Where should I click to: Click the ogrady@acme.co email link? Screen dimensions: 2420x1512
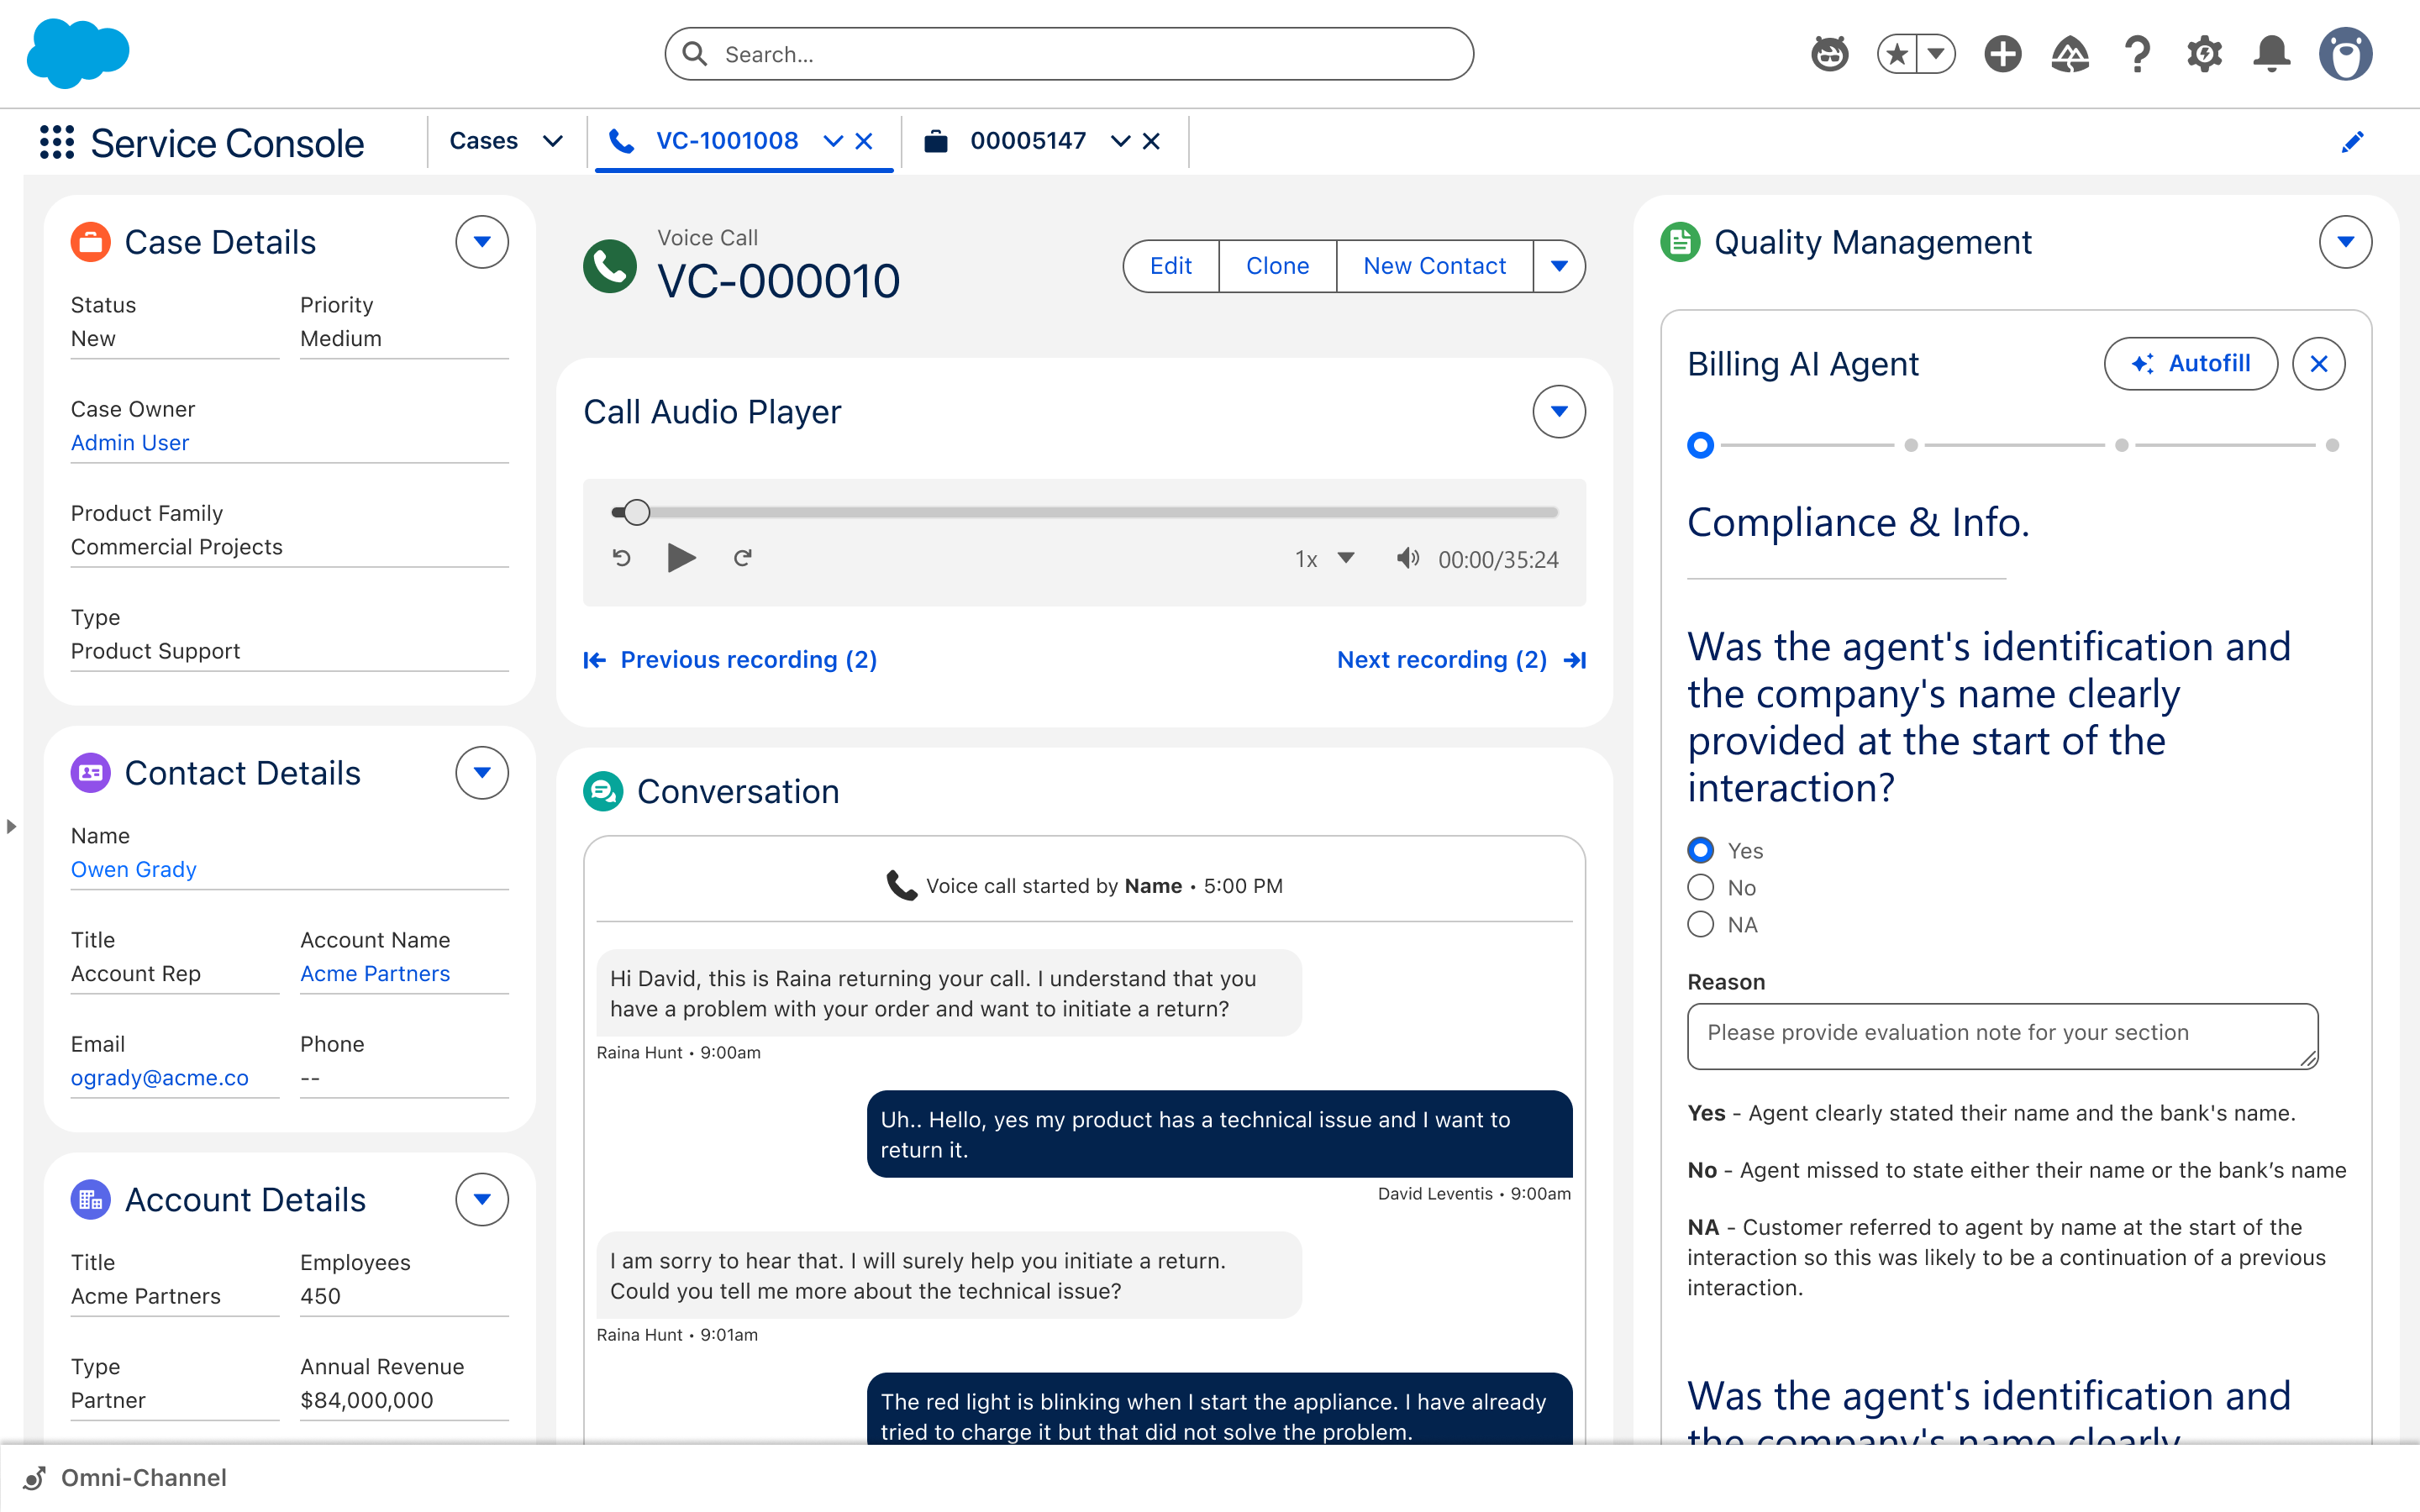click(x=160, y=1078)
